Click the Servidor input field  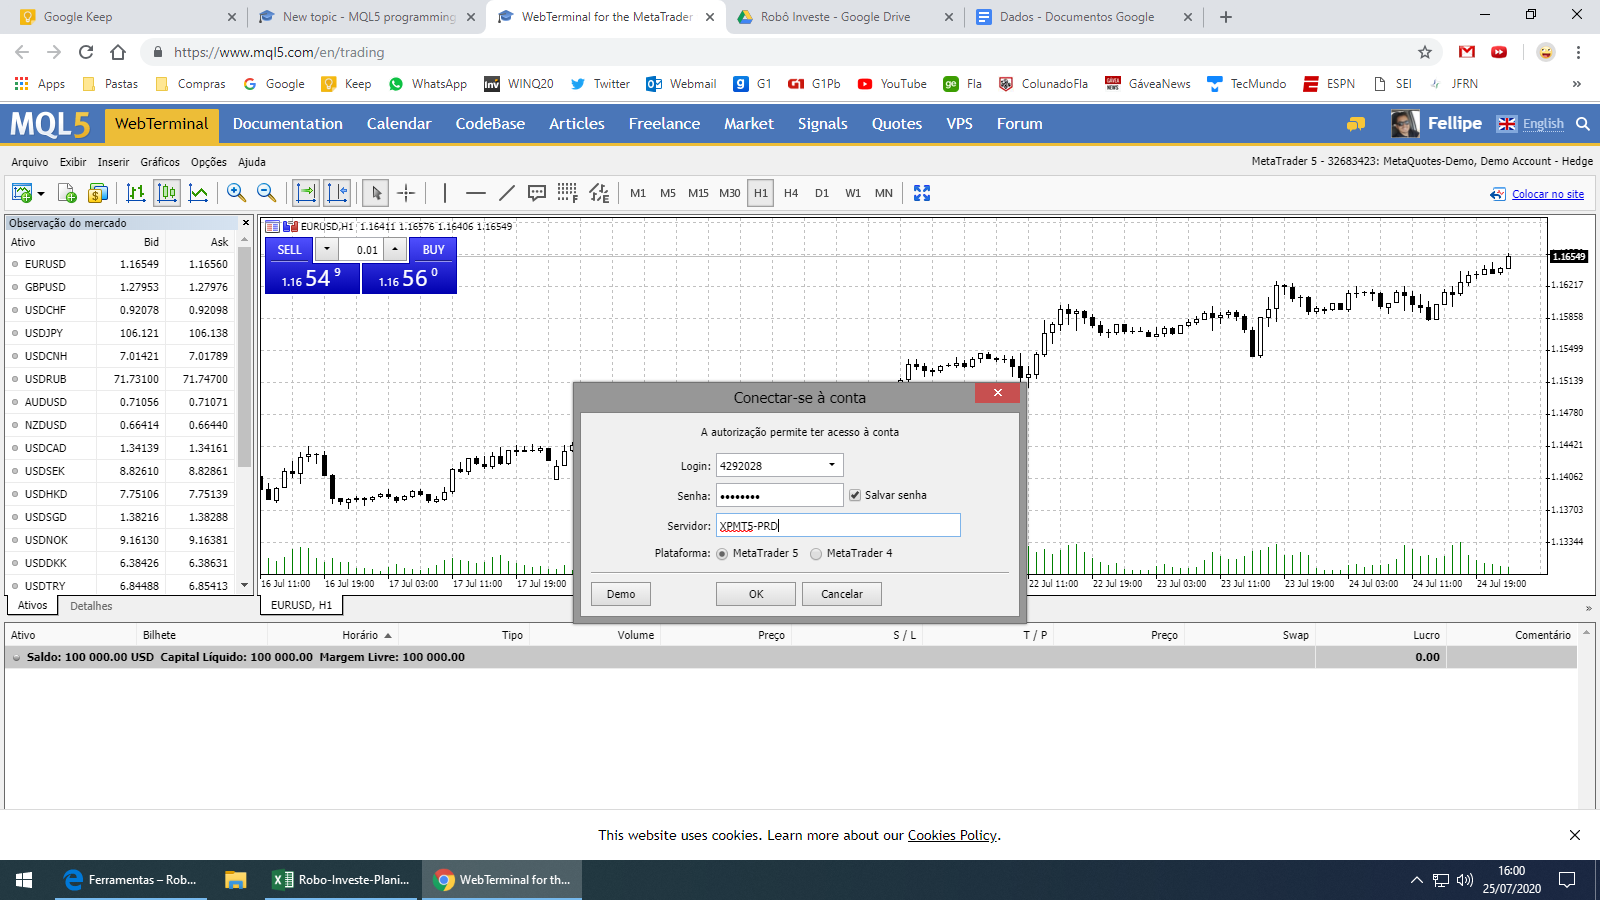pyautogui.click(x=838, y=525)
